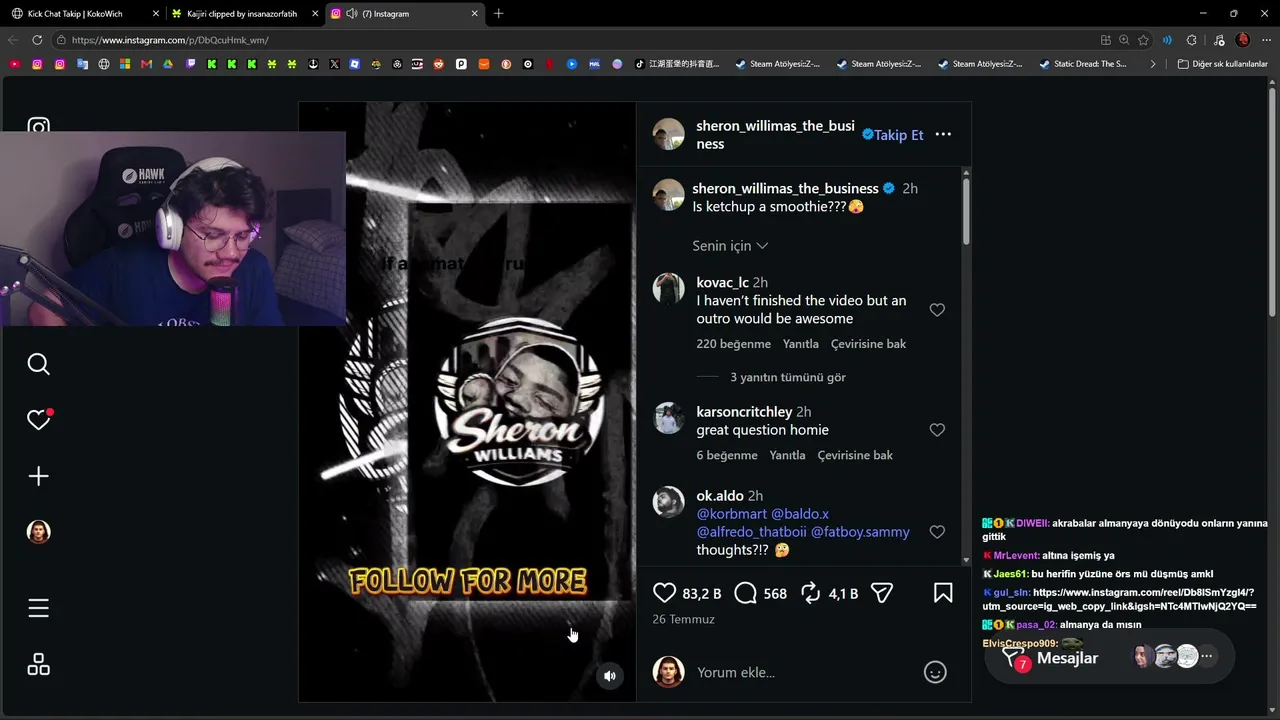The image size is (1280, 720).
Task: Expand 3 yanıtın tümünü gör replies
Action: [x=788, y=377]
